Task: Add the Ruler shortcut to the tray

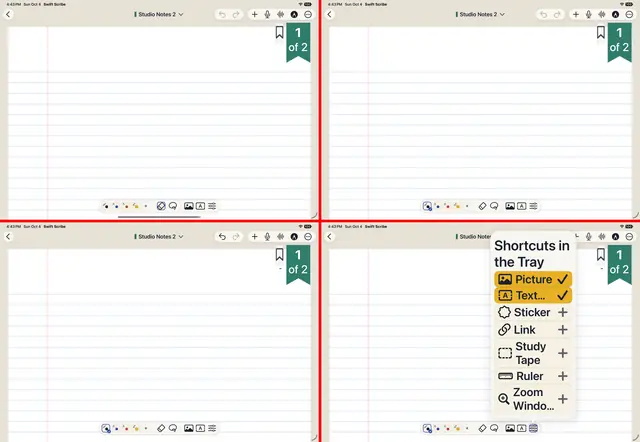Action: 533,376
